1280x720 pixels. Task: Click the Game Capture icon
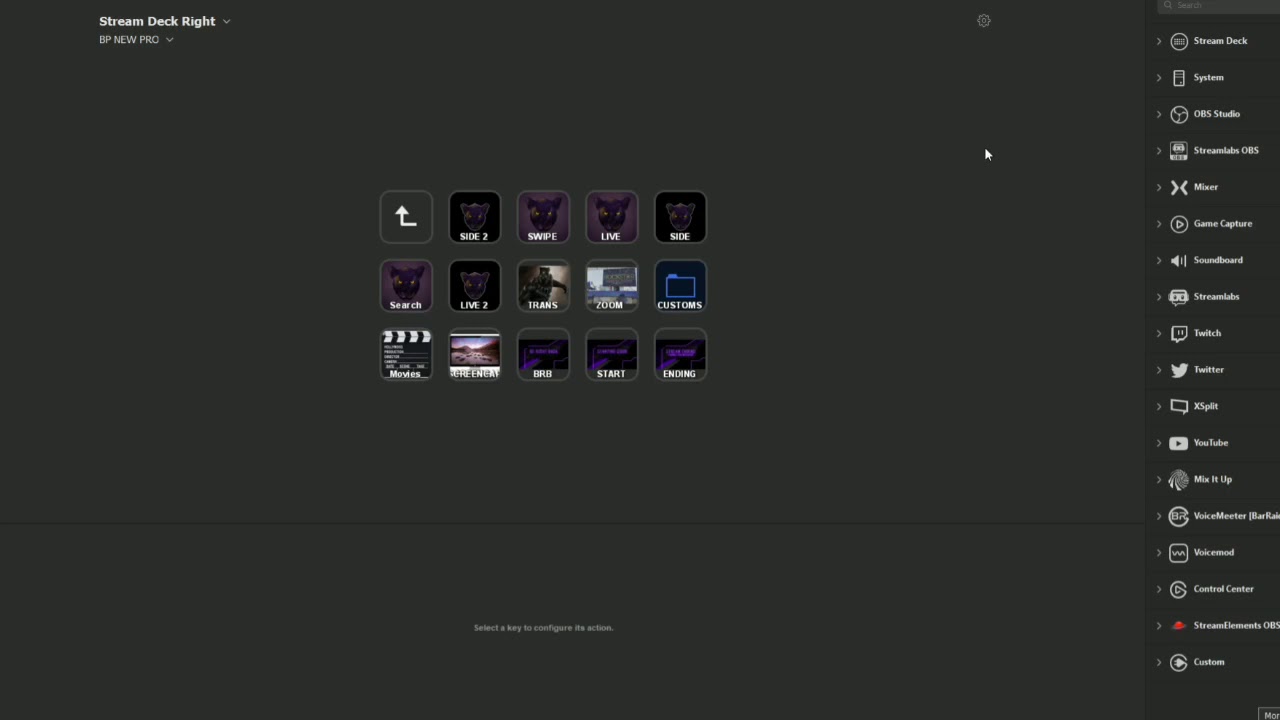pos(1179,224)
